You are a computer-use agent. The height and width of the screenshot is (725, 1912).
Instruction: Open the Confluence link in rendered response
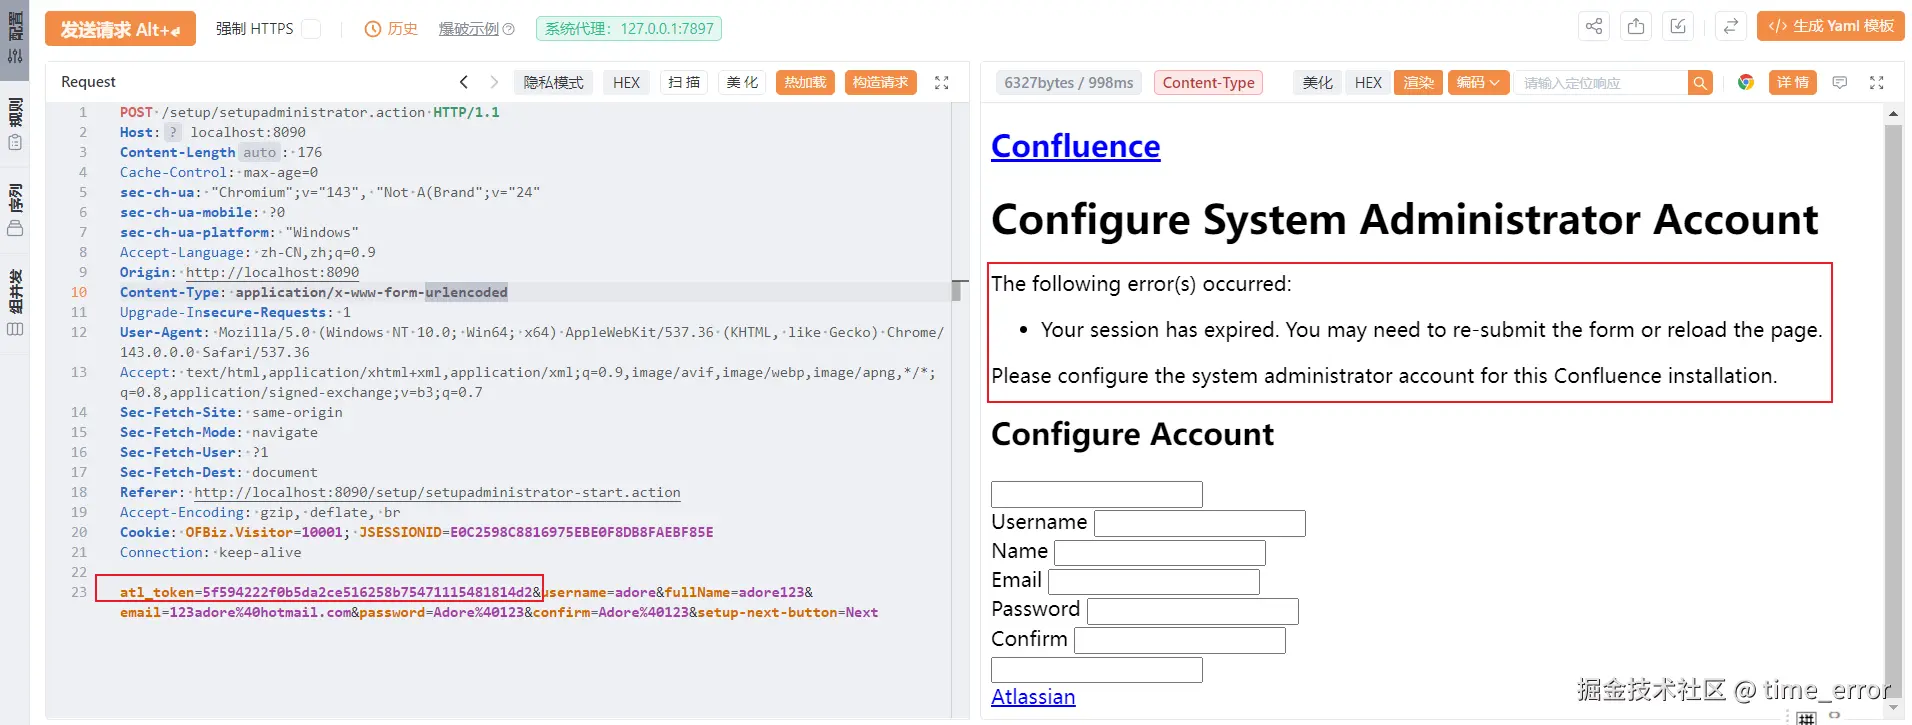coord(1075,146)
